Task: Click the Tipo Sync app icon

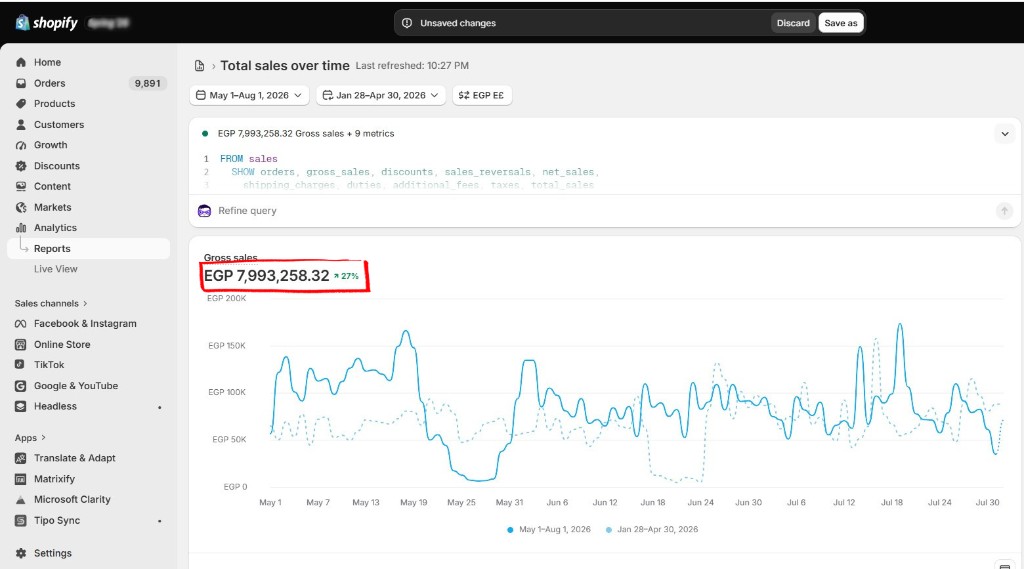Action: 20,520
